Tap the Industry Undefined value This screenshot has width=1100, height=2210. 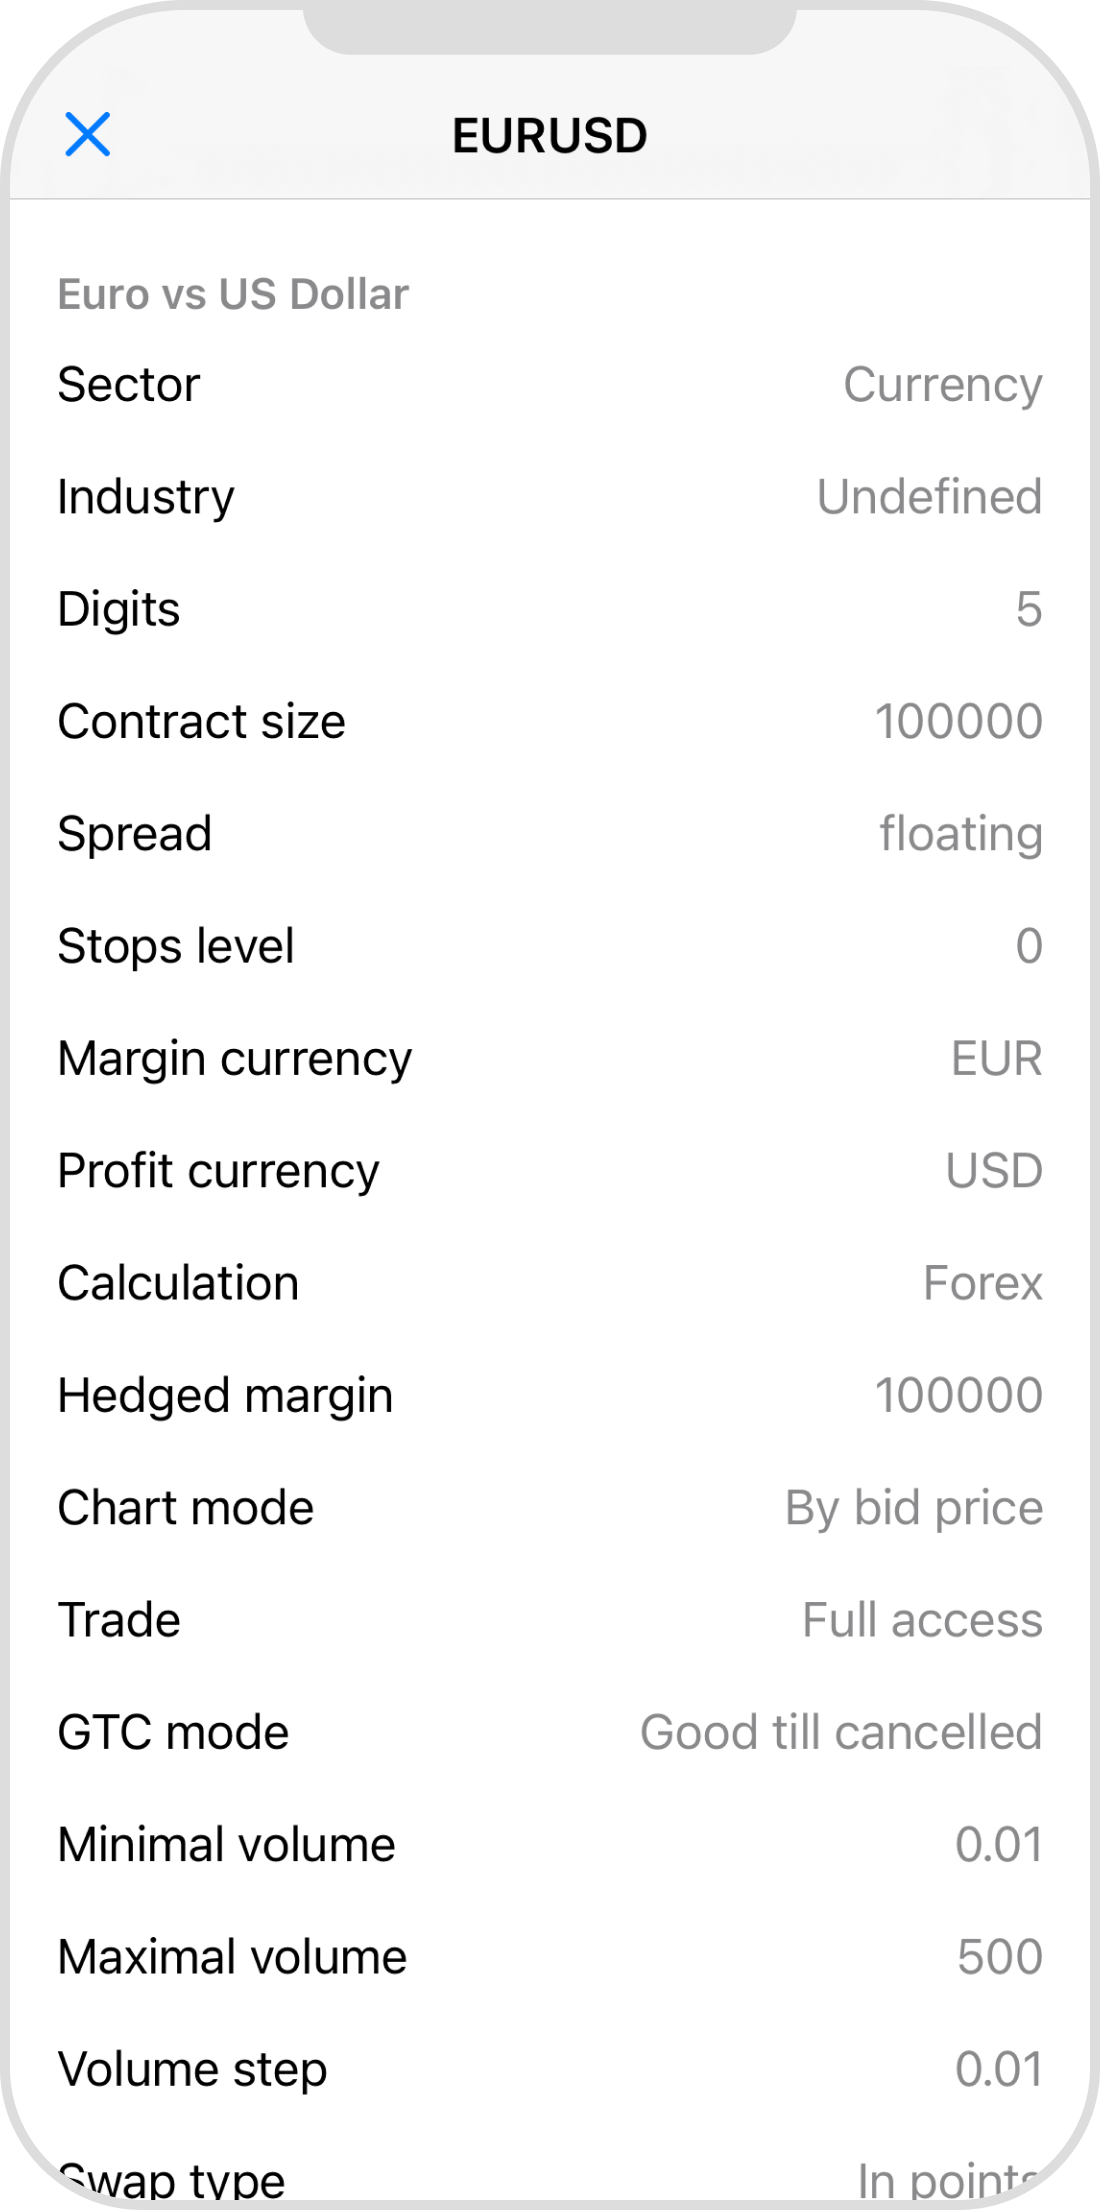pyautogui.click(x=929, y=497)
